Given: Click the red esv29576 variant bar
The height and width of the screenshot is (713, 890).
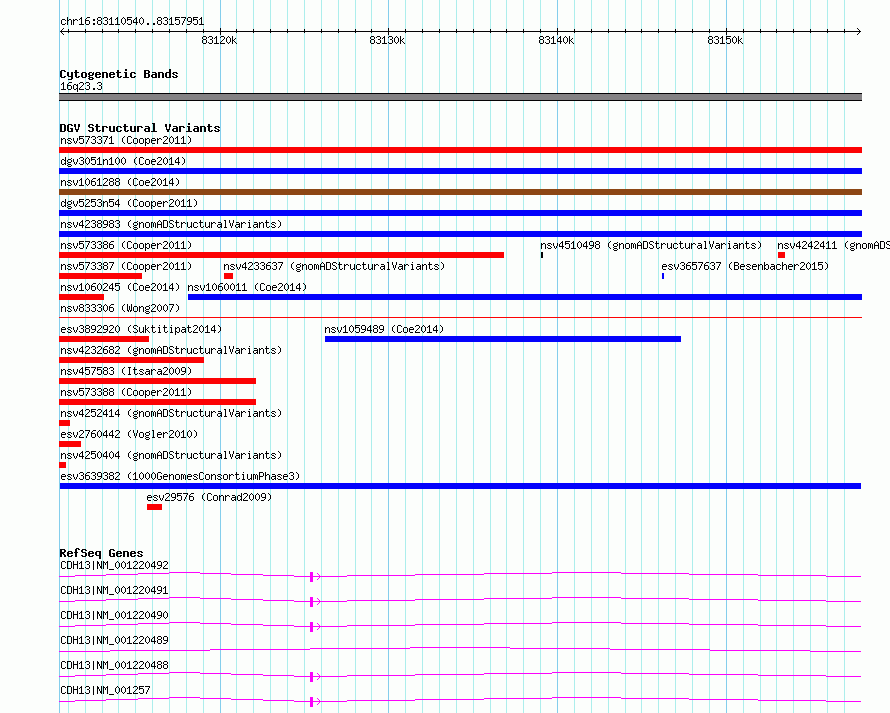Looking at the screenshot, I should (154, 507).
